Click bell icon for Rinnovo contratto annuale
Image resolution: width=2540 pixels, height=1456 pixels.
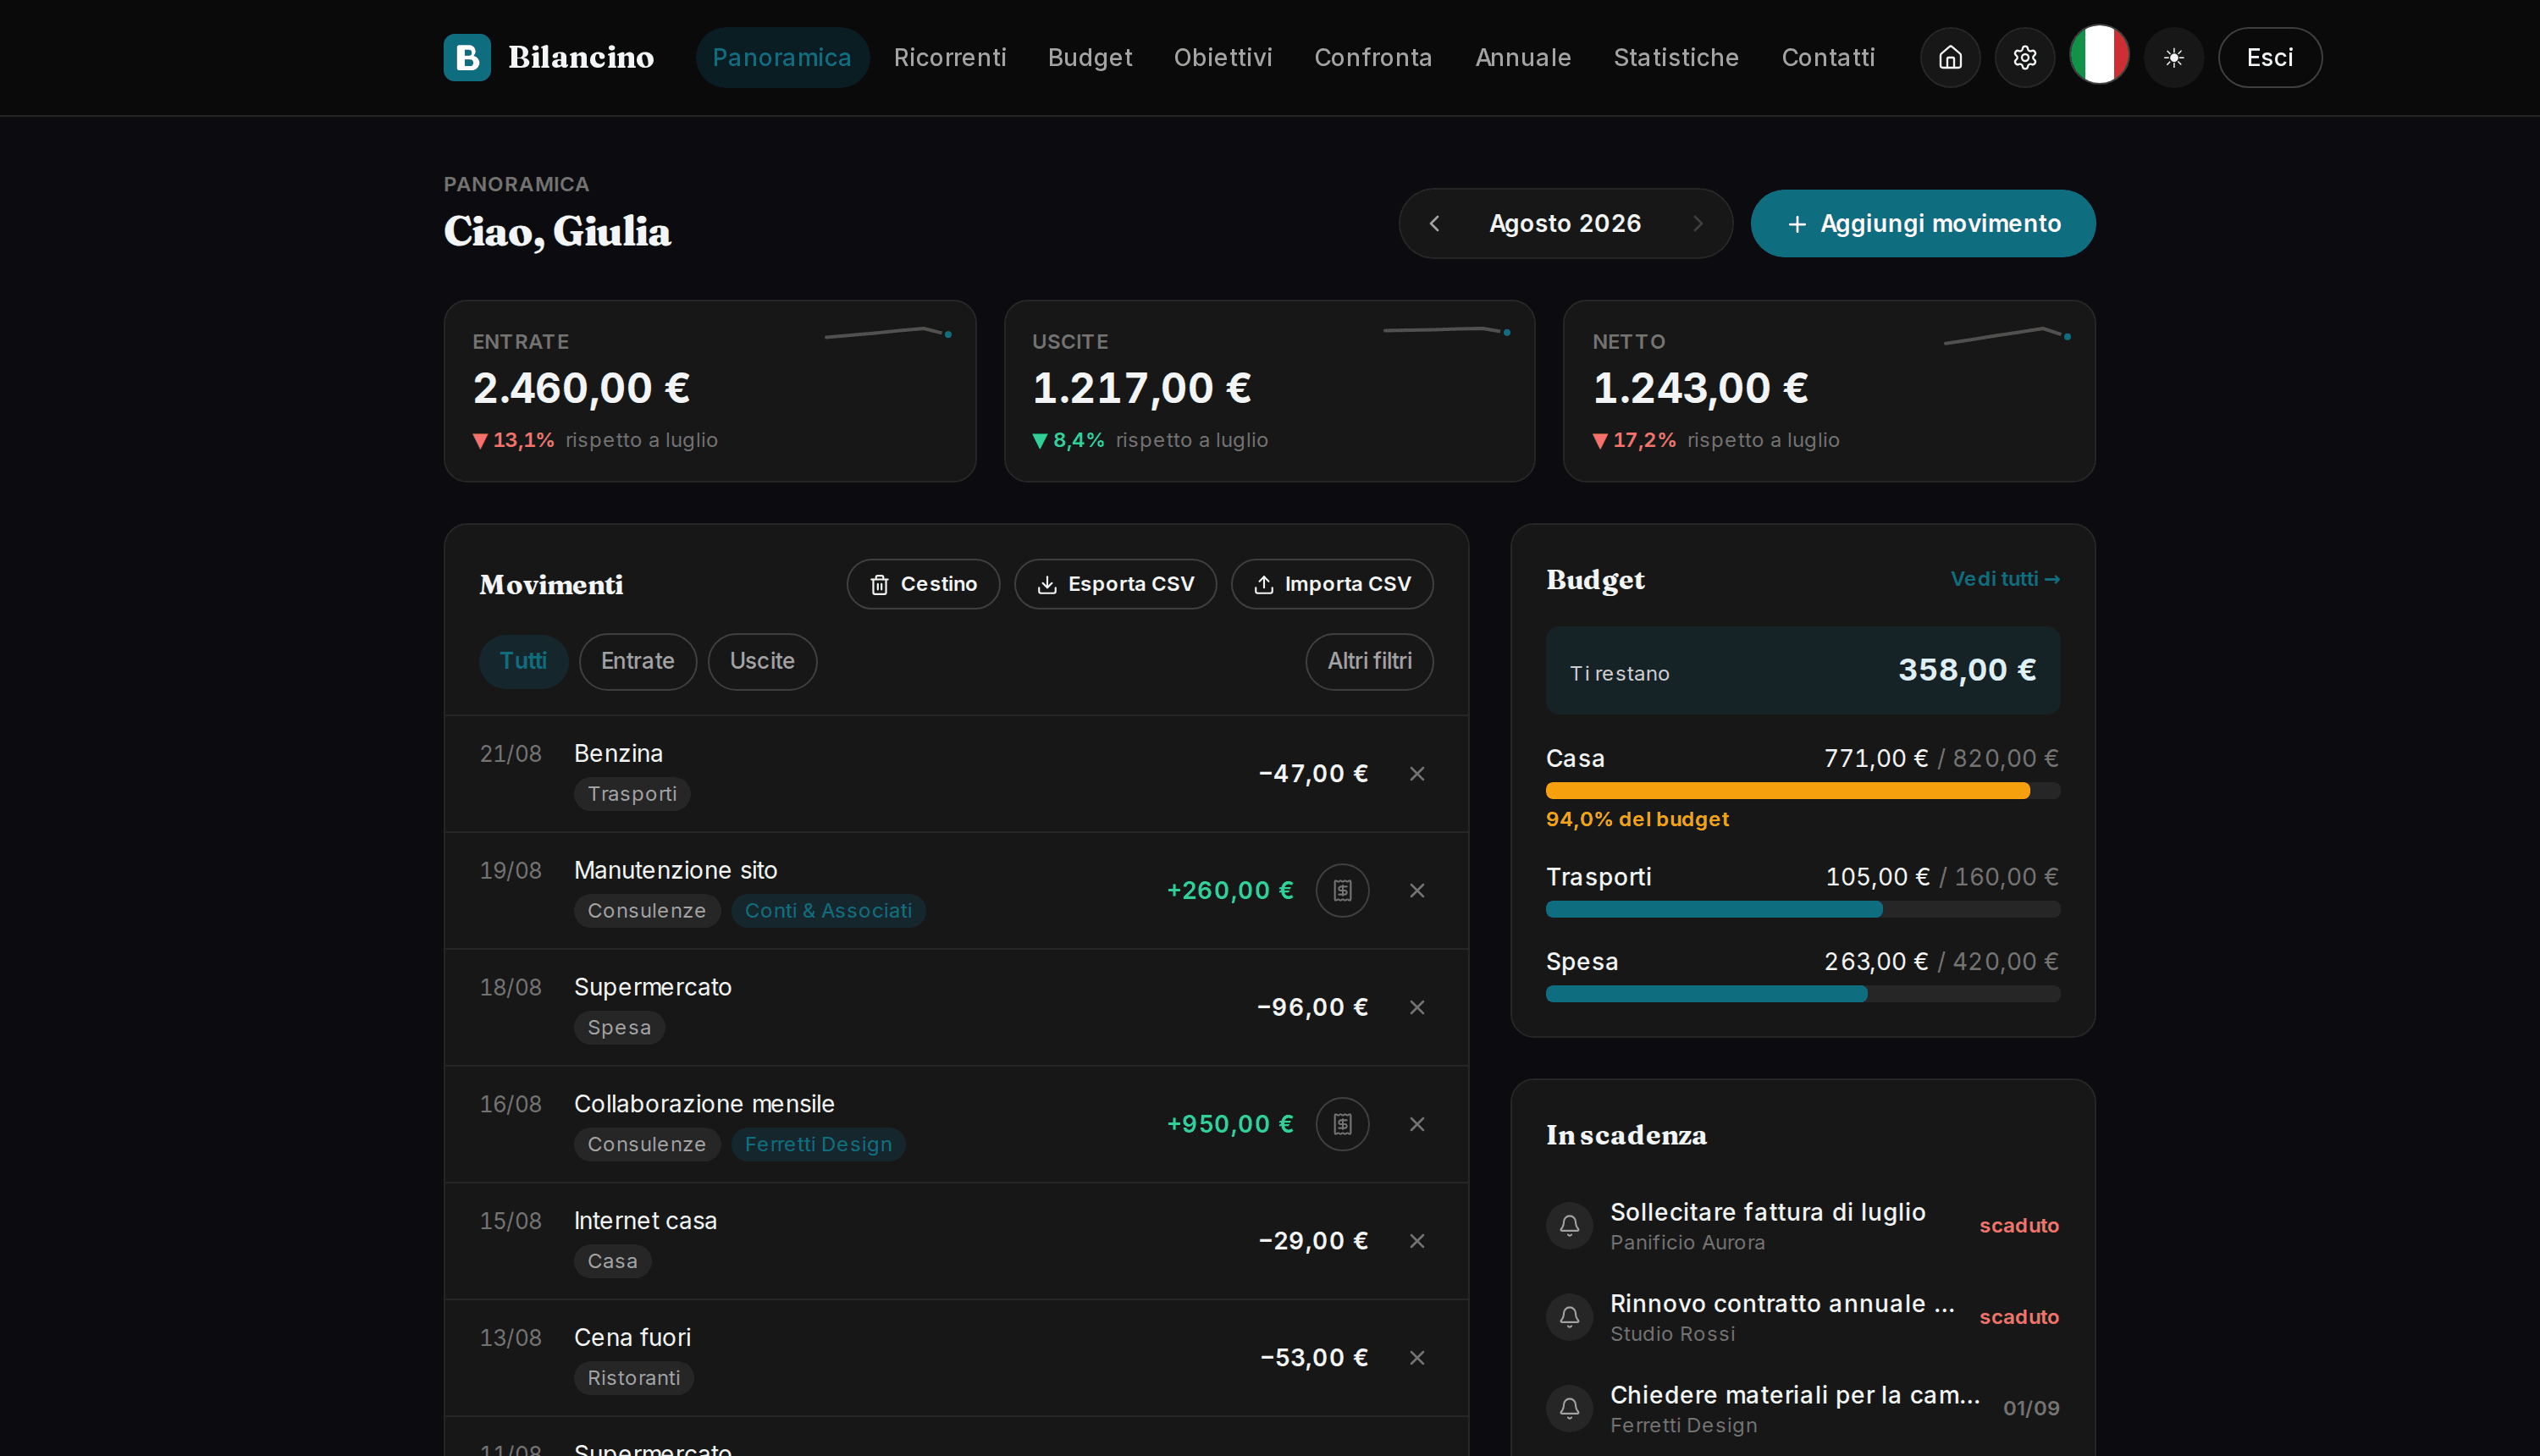pos(1569,1316)
